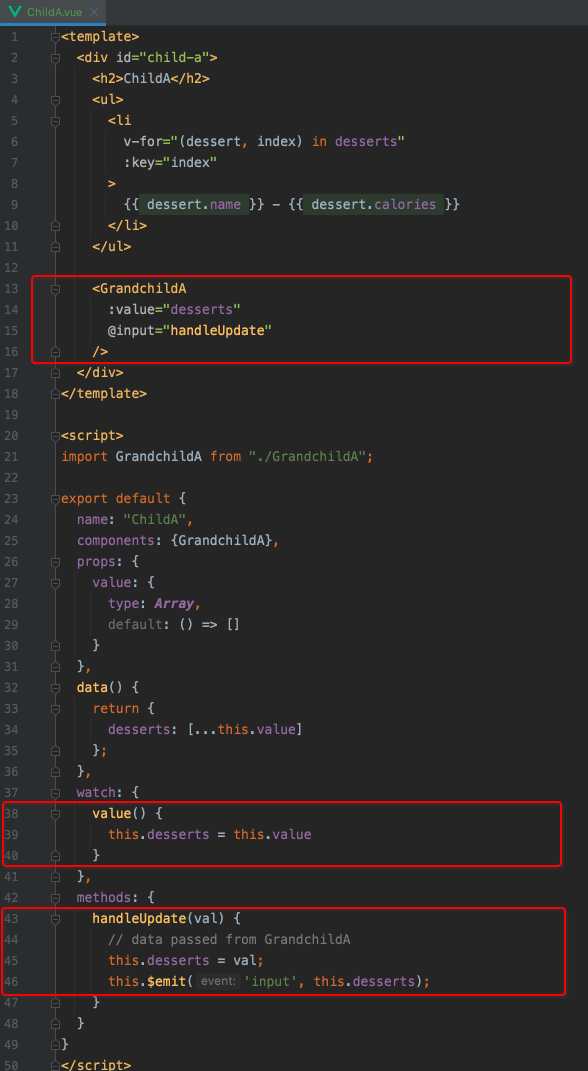Click this.desserts = val; on line 45
This screenshot has width=588, height=1071.
pyautogui.click(x=186, y=961)
